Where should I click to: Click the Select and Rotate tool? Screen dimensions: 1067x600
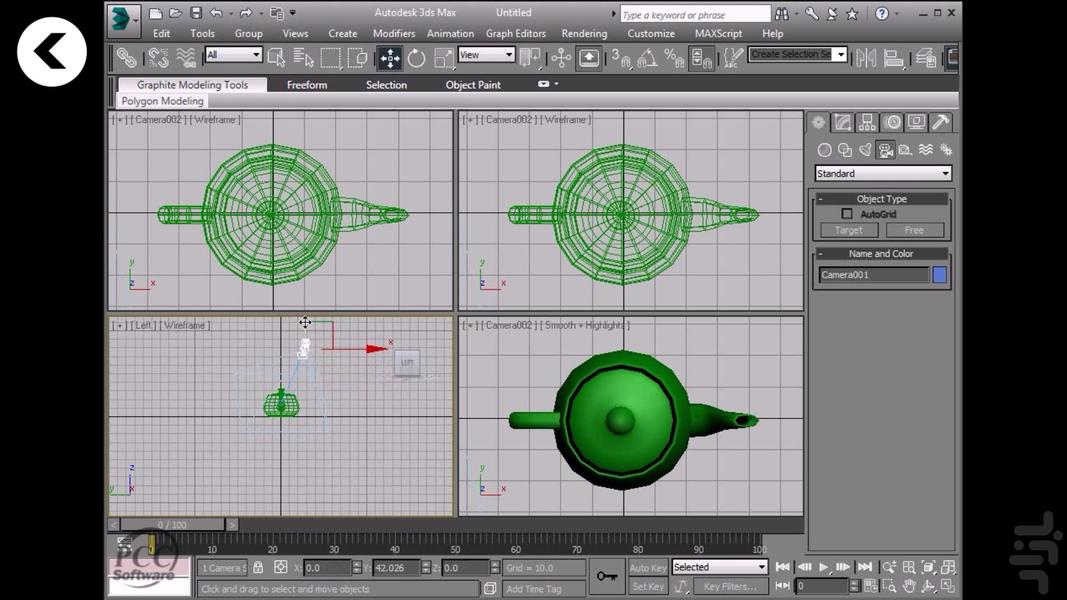click(416, 58)
